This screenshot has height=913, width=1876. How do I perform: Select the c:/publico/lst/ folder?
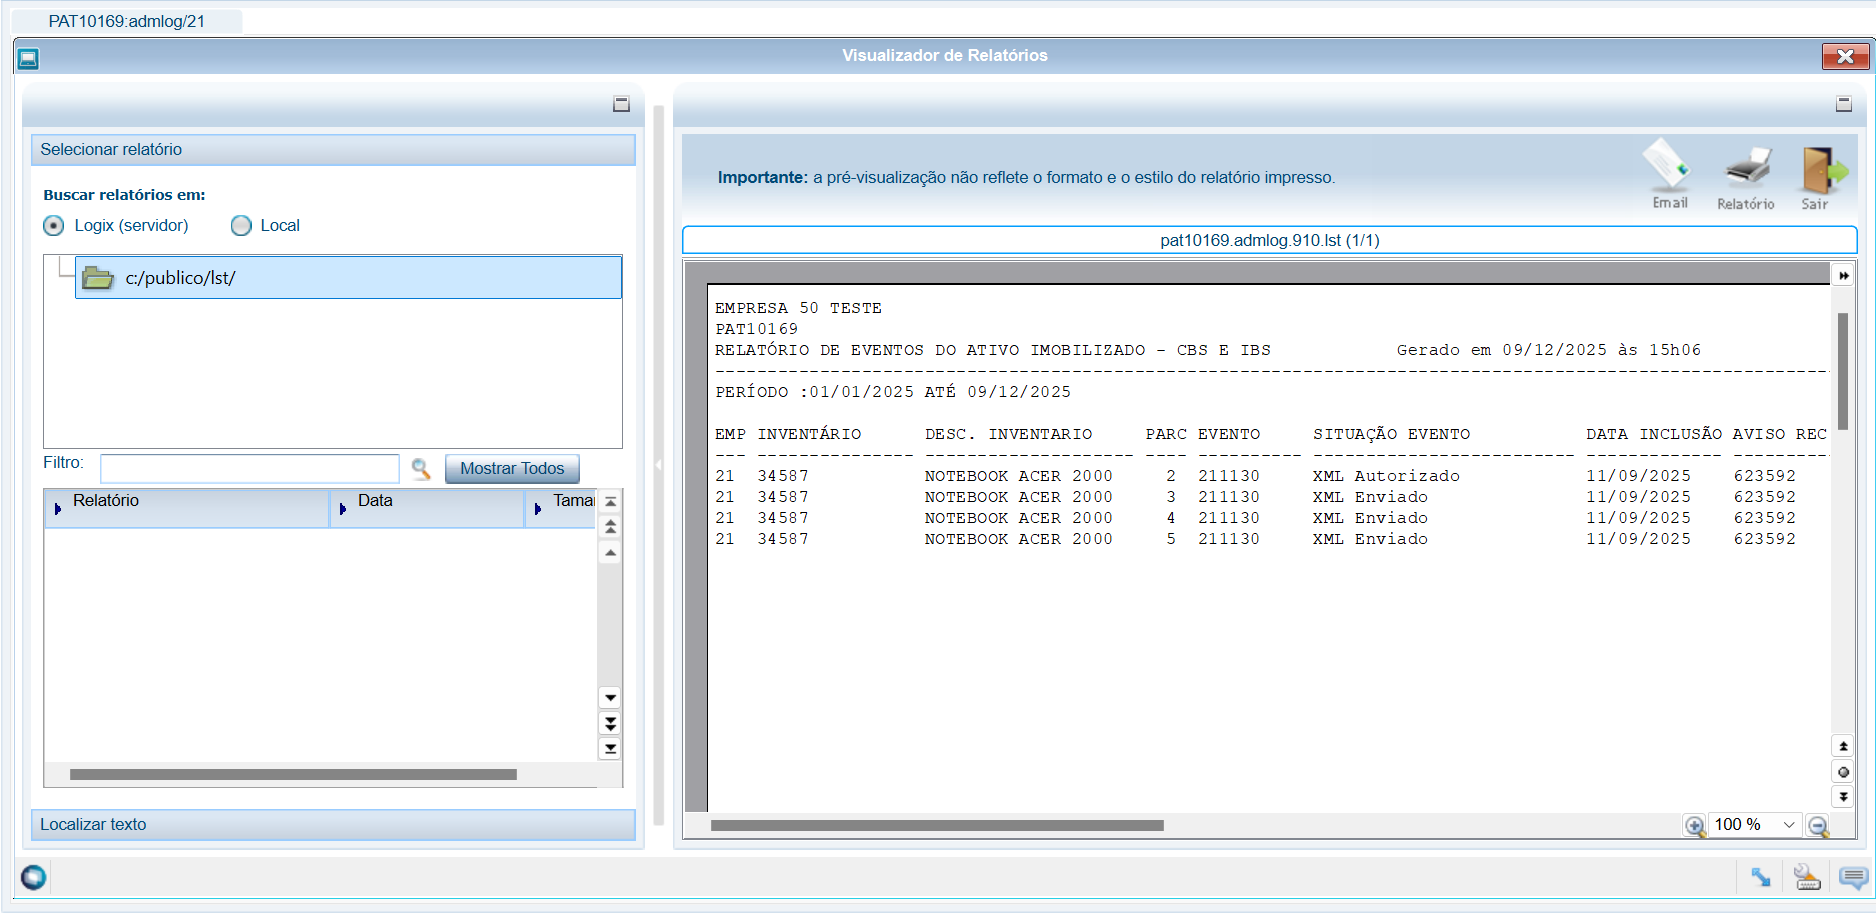pos(348,278)
